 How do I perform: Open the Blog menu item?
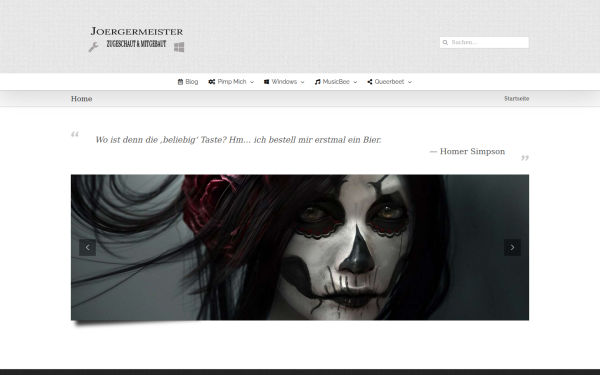click(188, 82)
